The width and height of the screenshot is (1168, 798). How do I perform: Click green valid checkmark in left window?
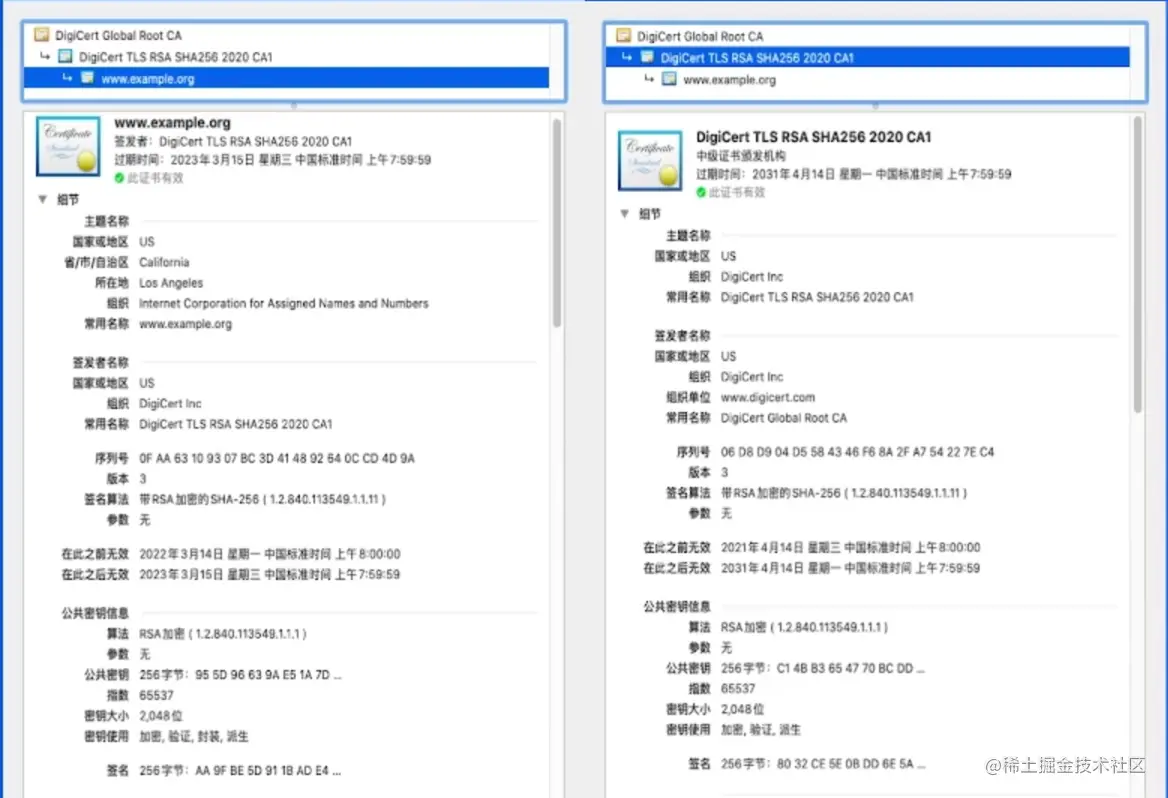[119, 178]
